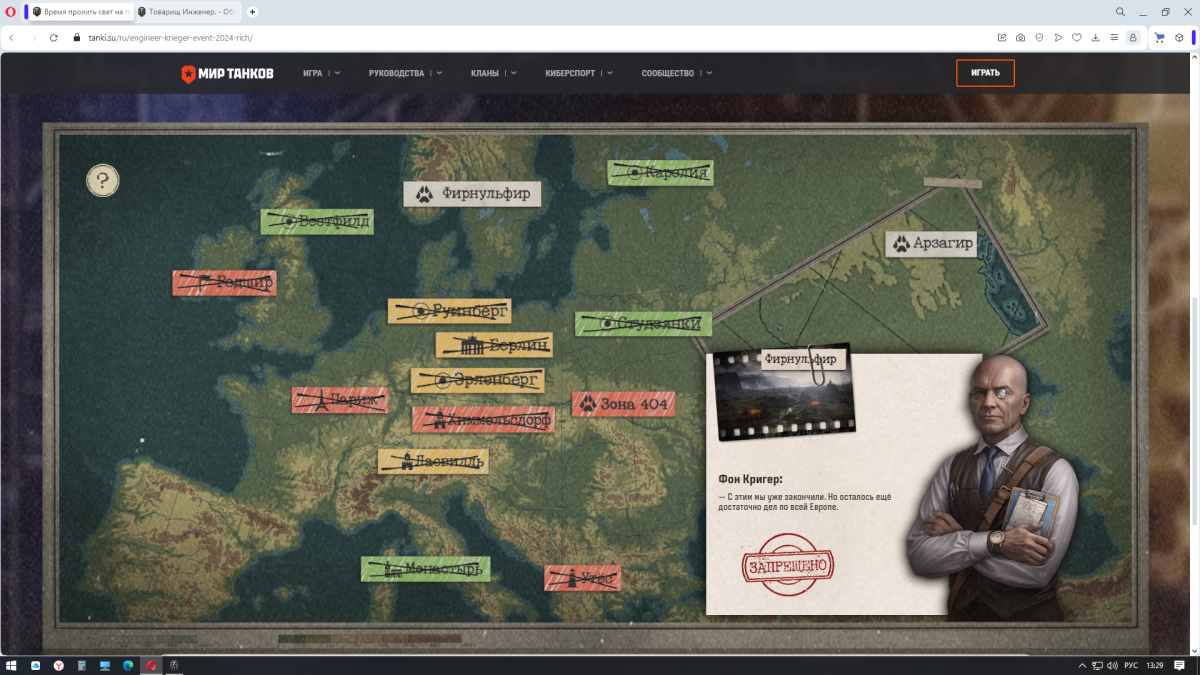Click the crossed-out Эрленберг label
Viewport: 1200px width, 675px height.
[477, 380]
